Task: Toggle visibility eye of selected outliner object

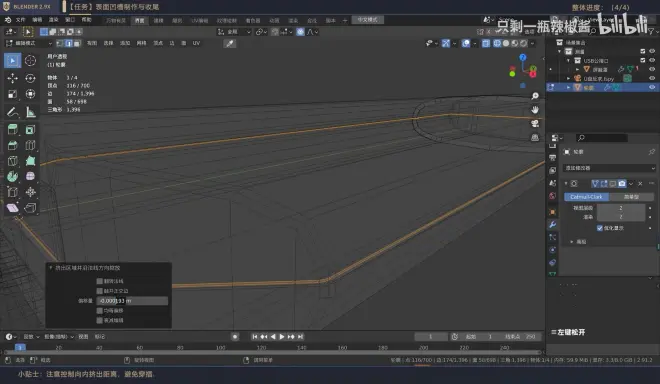Action: point(652,87)
